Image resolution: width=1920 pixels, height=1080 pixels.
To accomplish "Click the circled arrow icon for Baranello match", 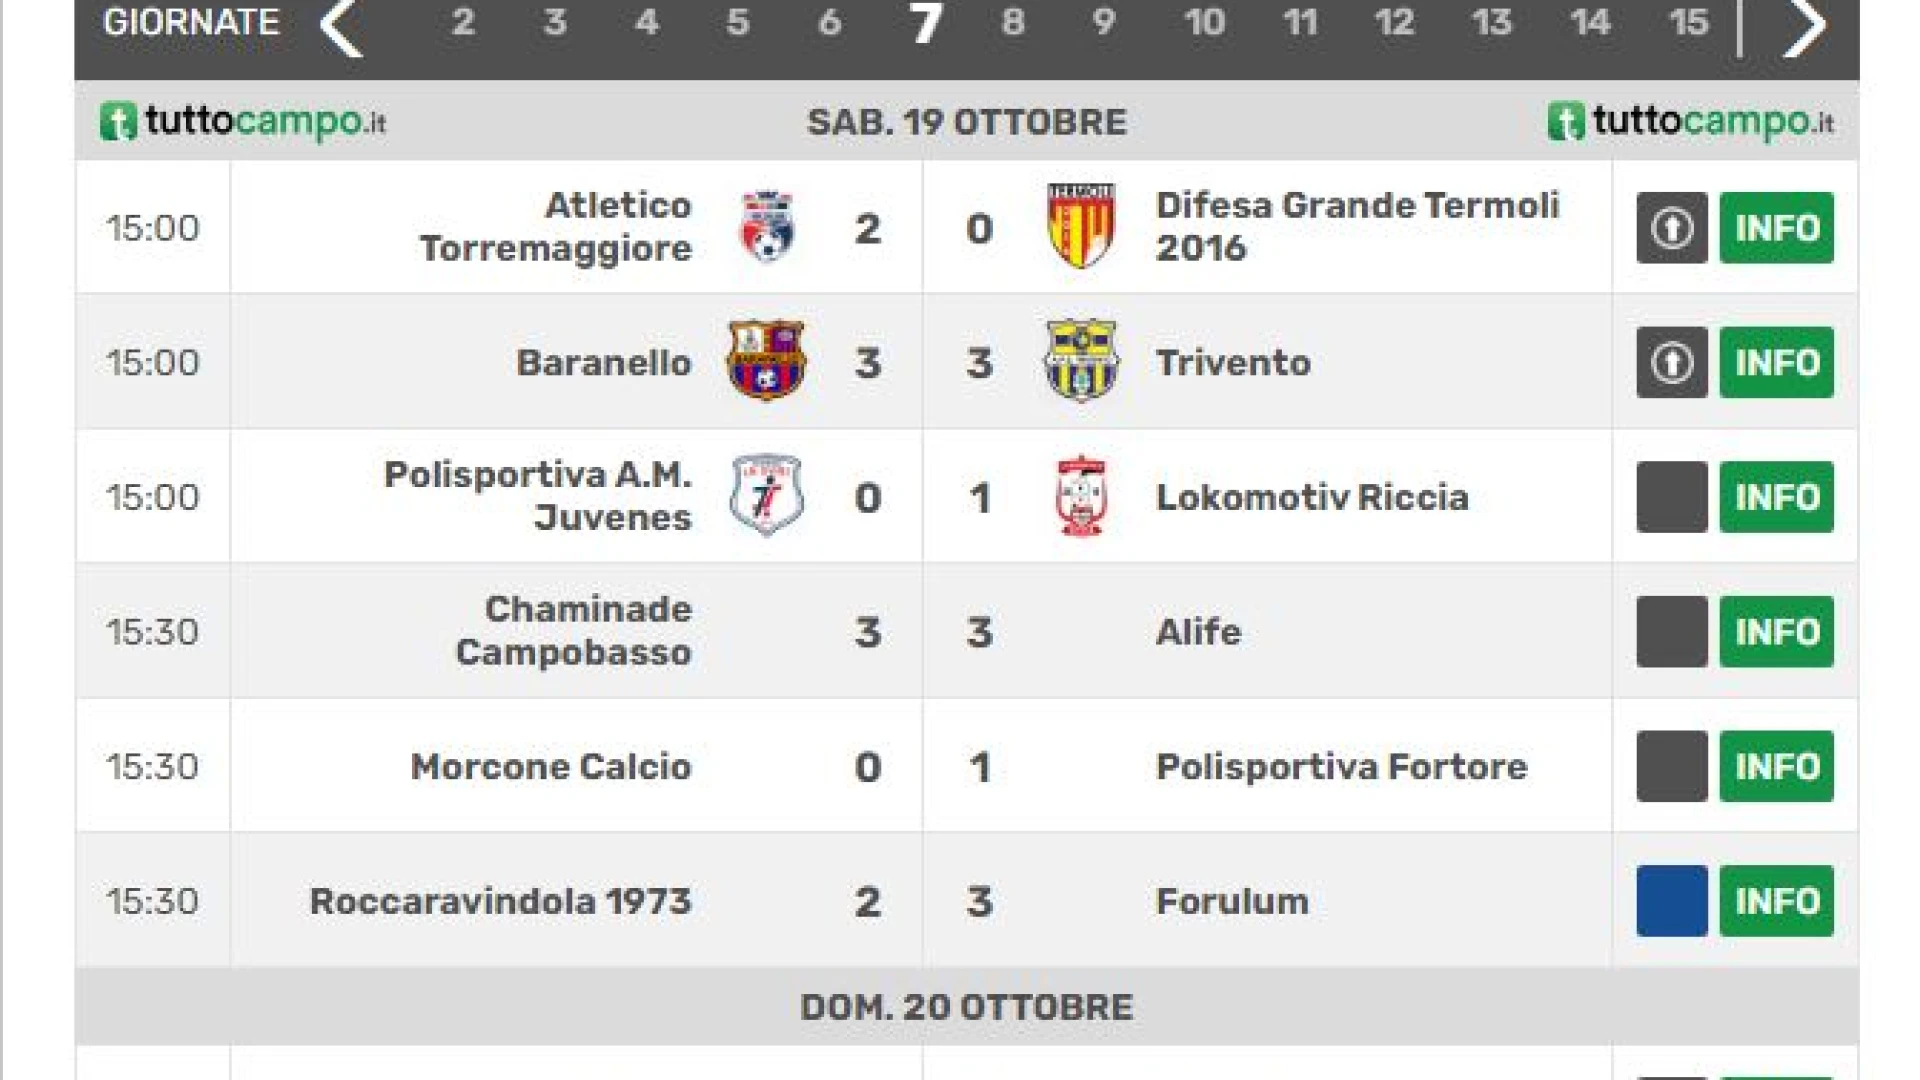I will tap(1672, 362).
